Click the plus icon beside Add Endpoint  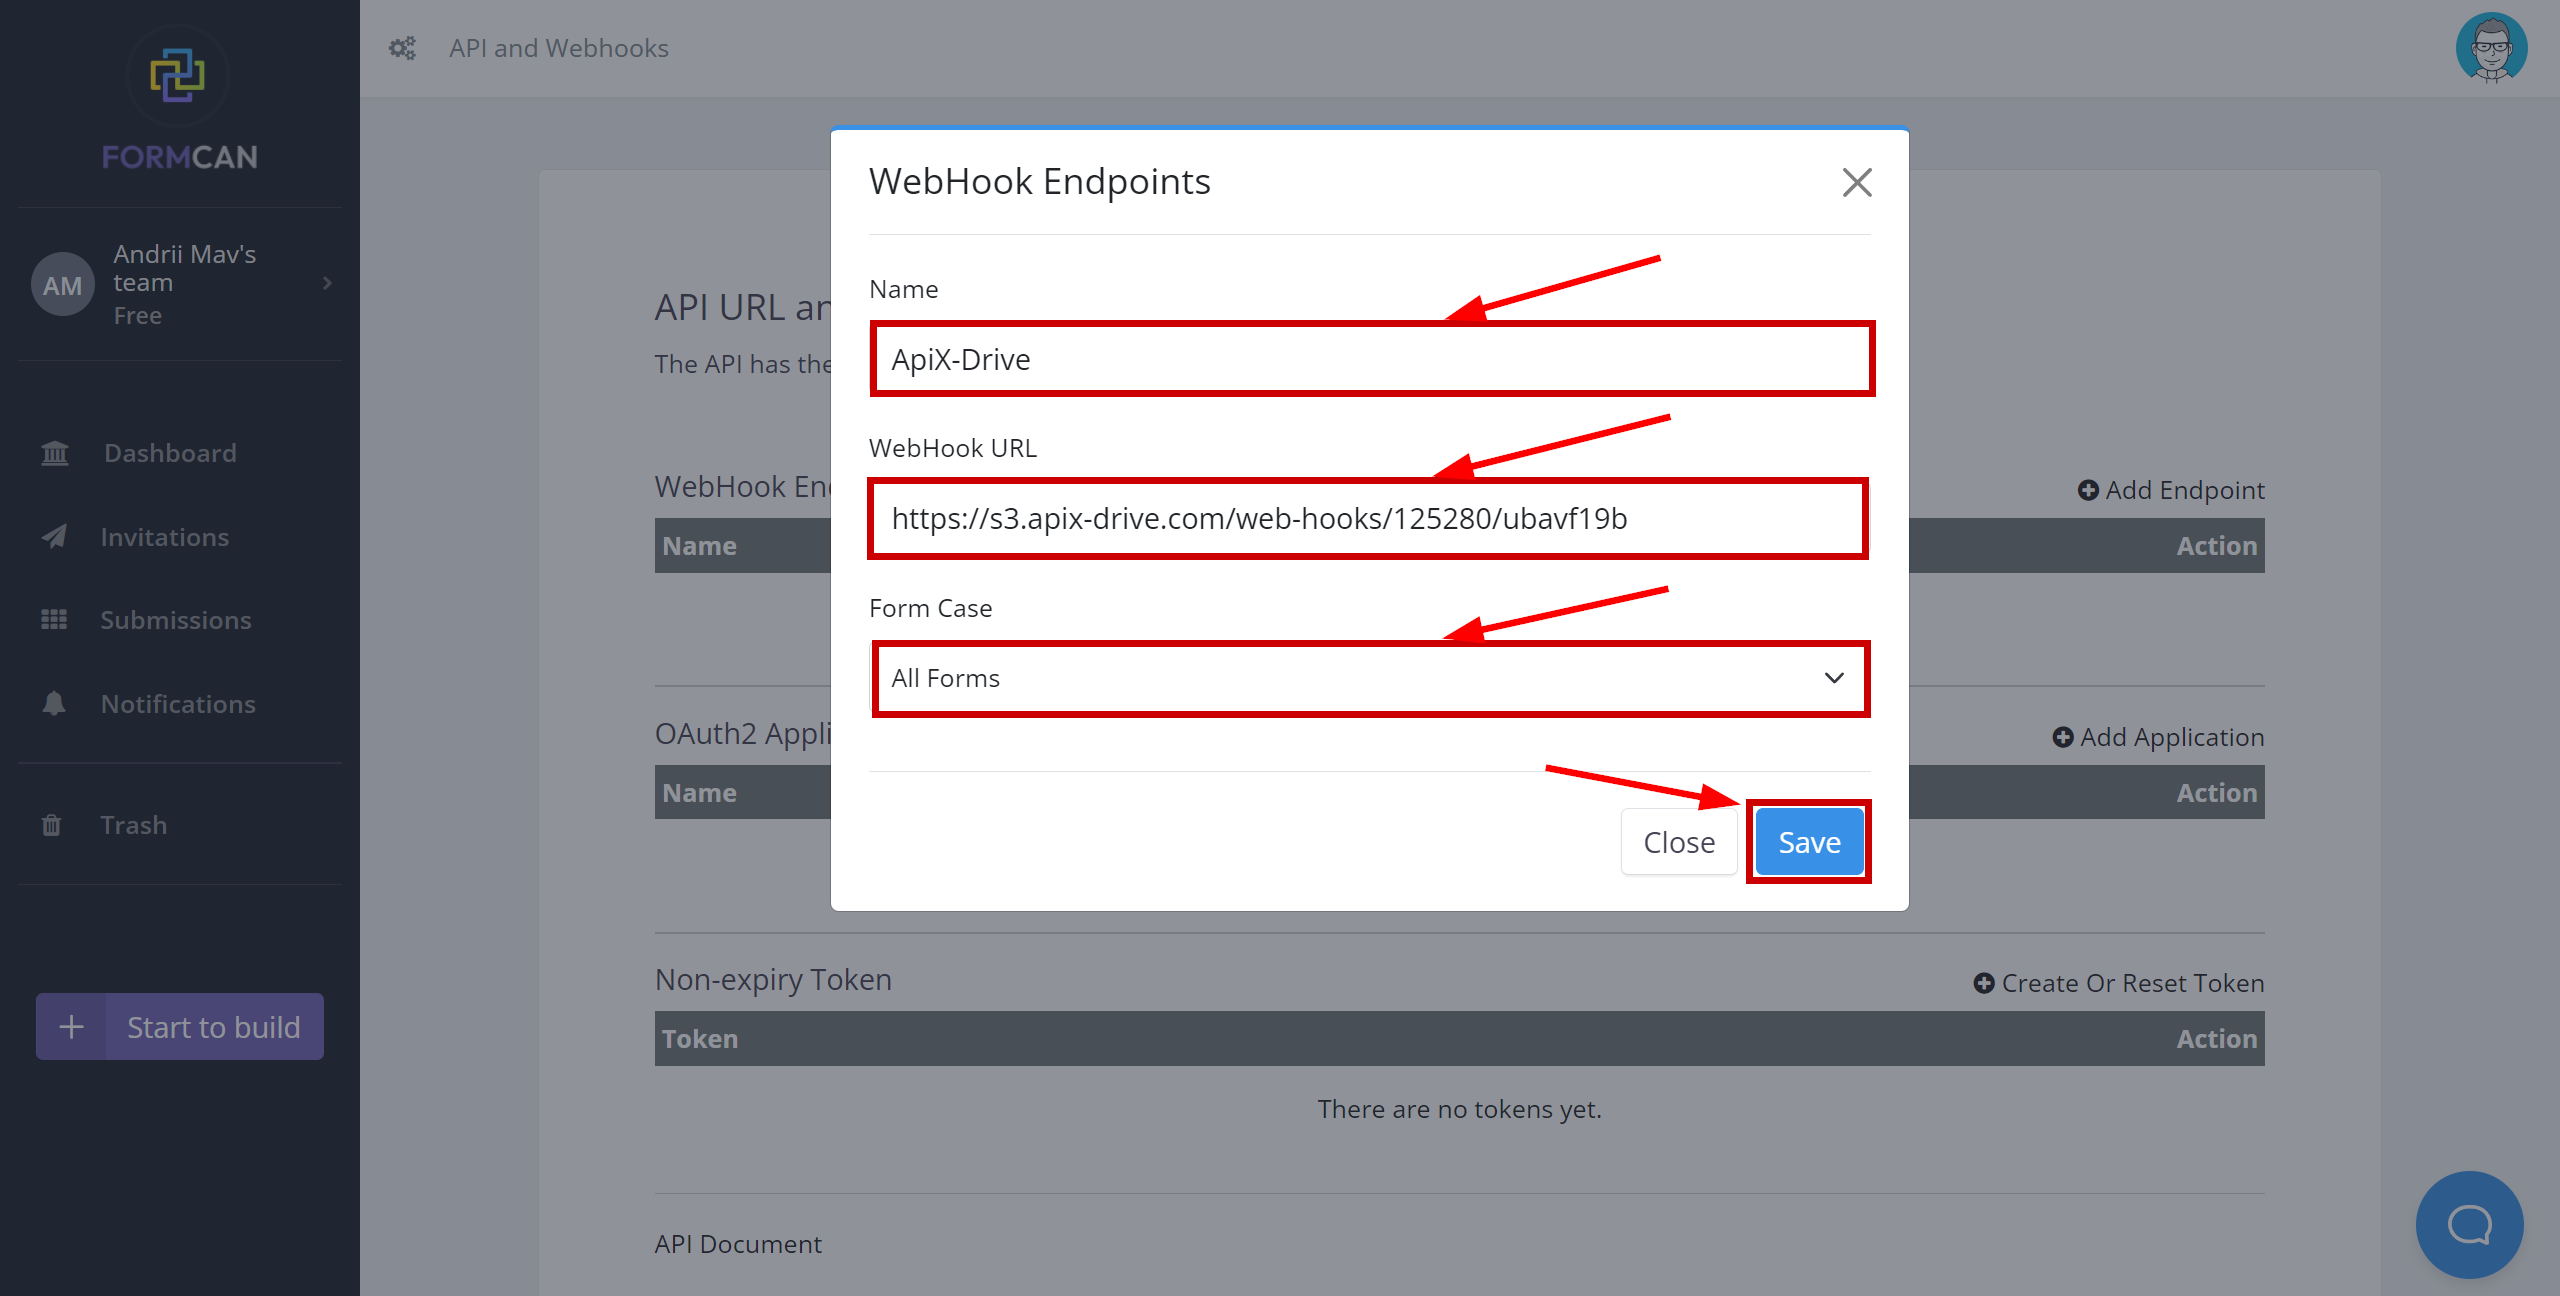[2088, 490]
